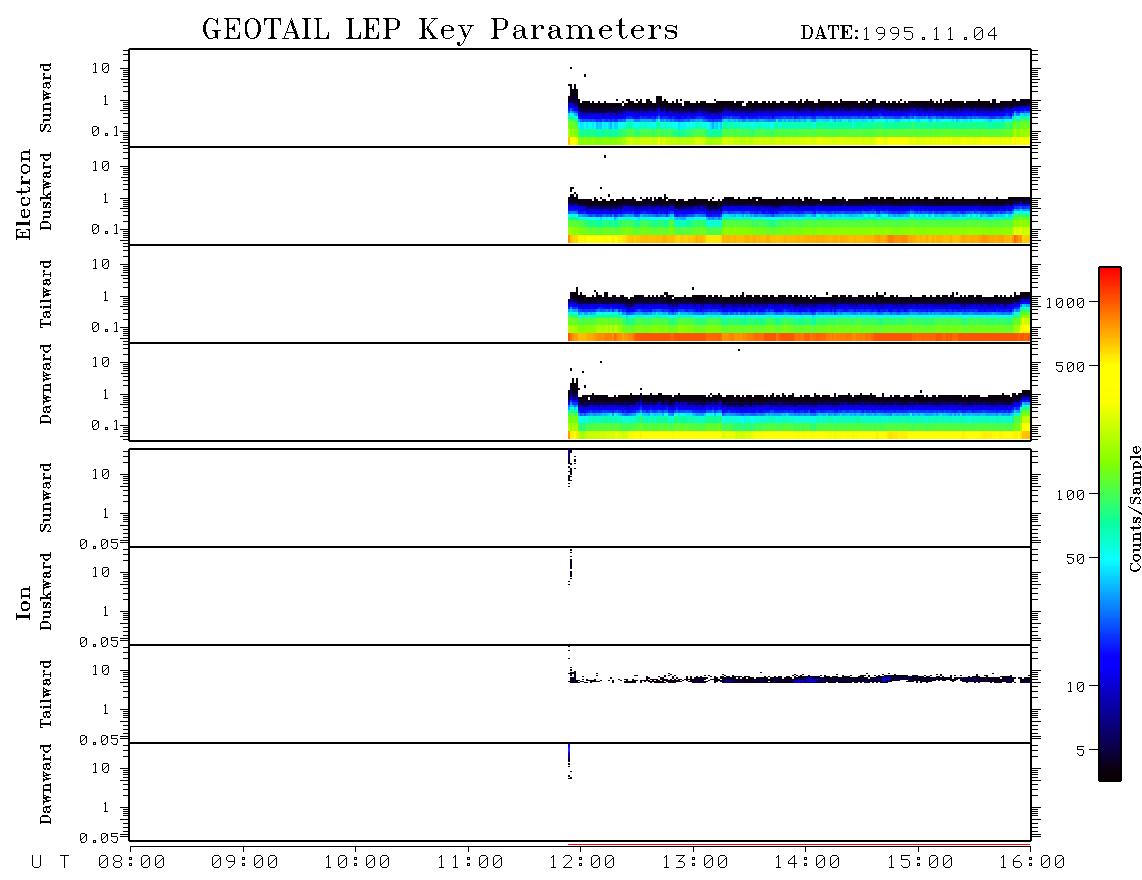1142x880 pixels.
Task: Click the vertical "Electron" group label
Action: tap(23, 195)
